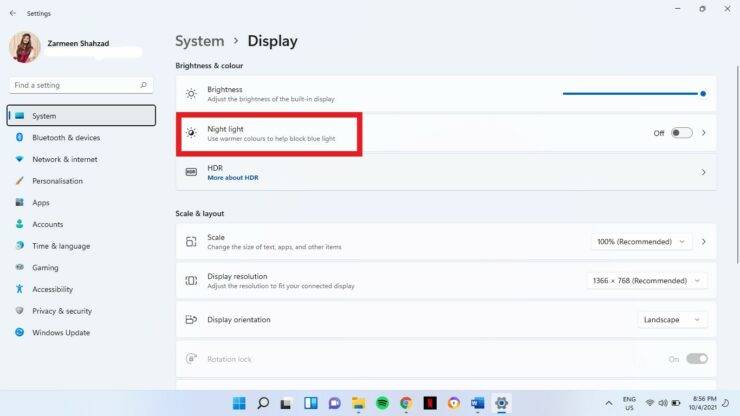Go to Windows Update in sidebar
740x416 pixels.
tap(61, 333)
